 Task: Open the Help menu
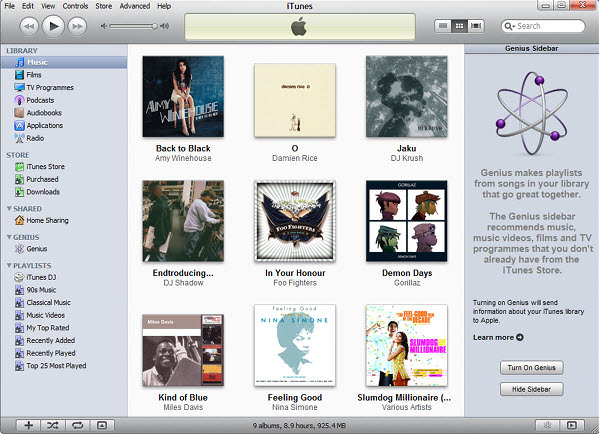click(164, 6)
